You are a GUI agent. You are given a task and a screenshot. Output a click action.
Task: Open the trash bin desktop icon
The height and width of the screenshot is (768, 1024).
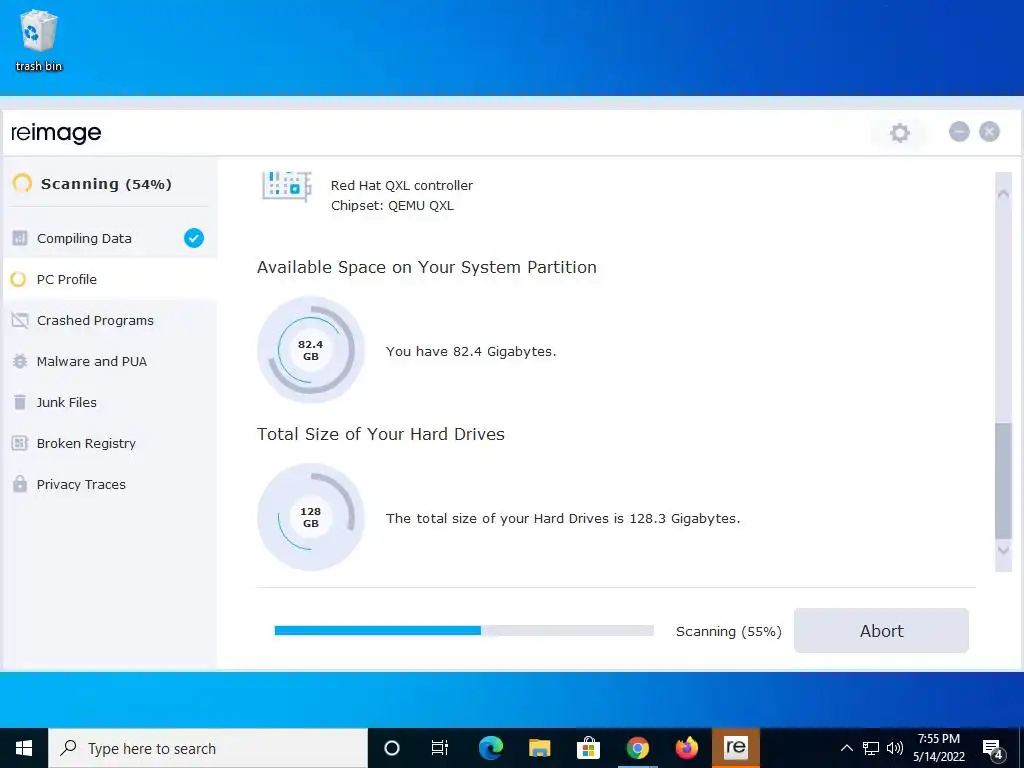tap(39, 40)
